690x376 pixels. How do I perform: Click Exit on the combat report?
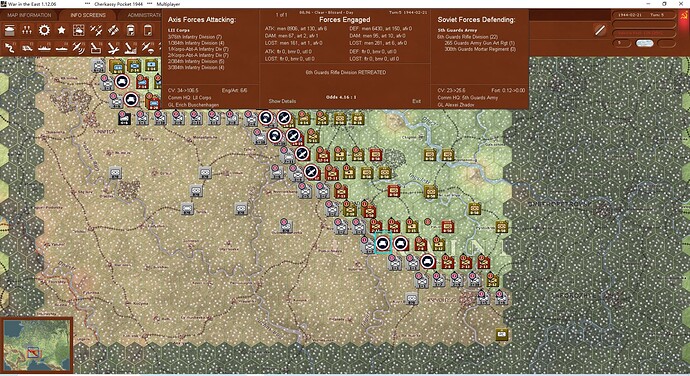(x=416, y=101)
